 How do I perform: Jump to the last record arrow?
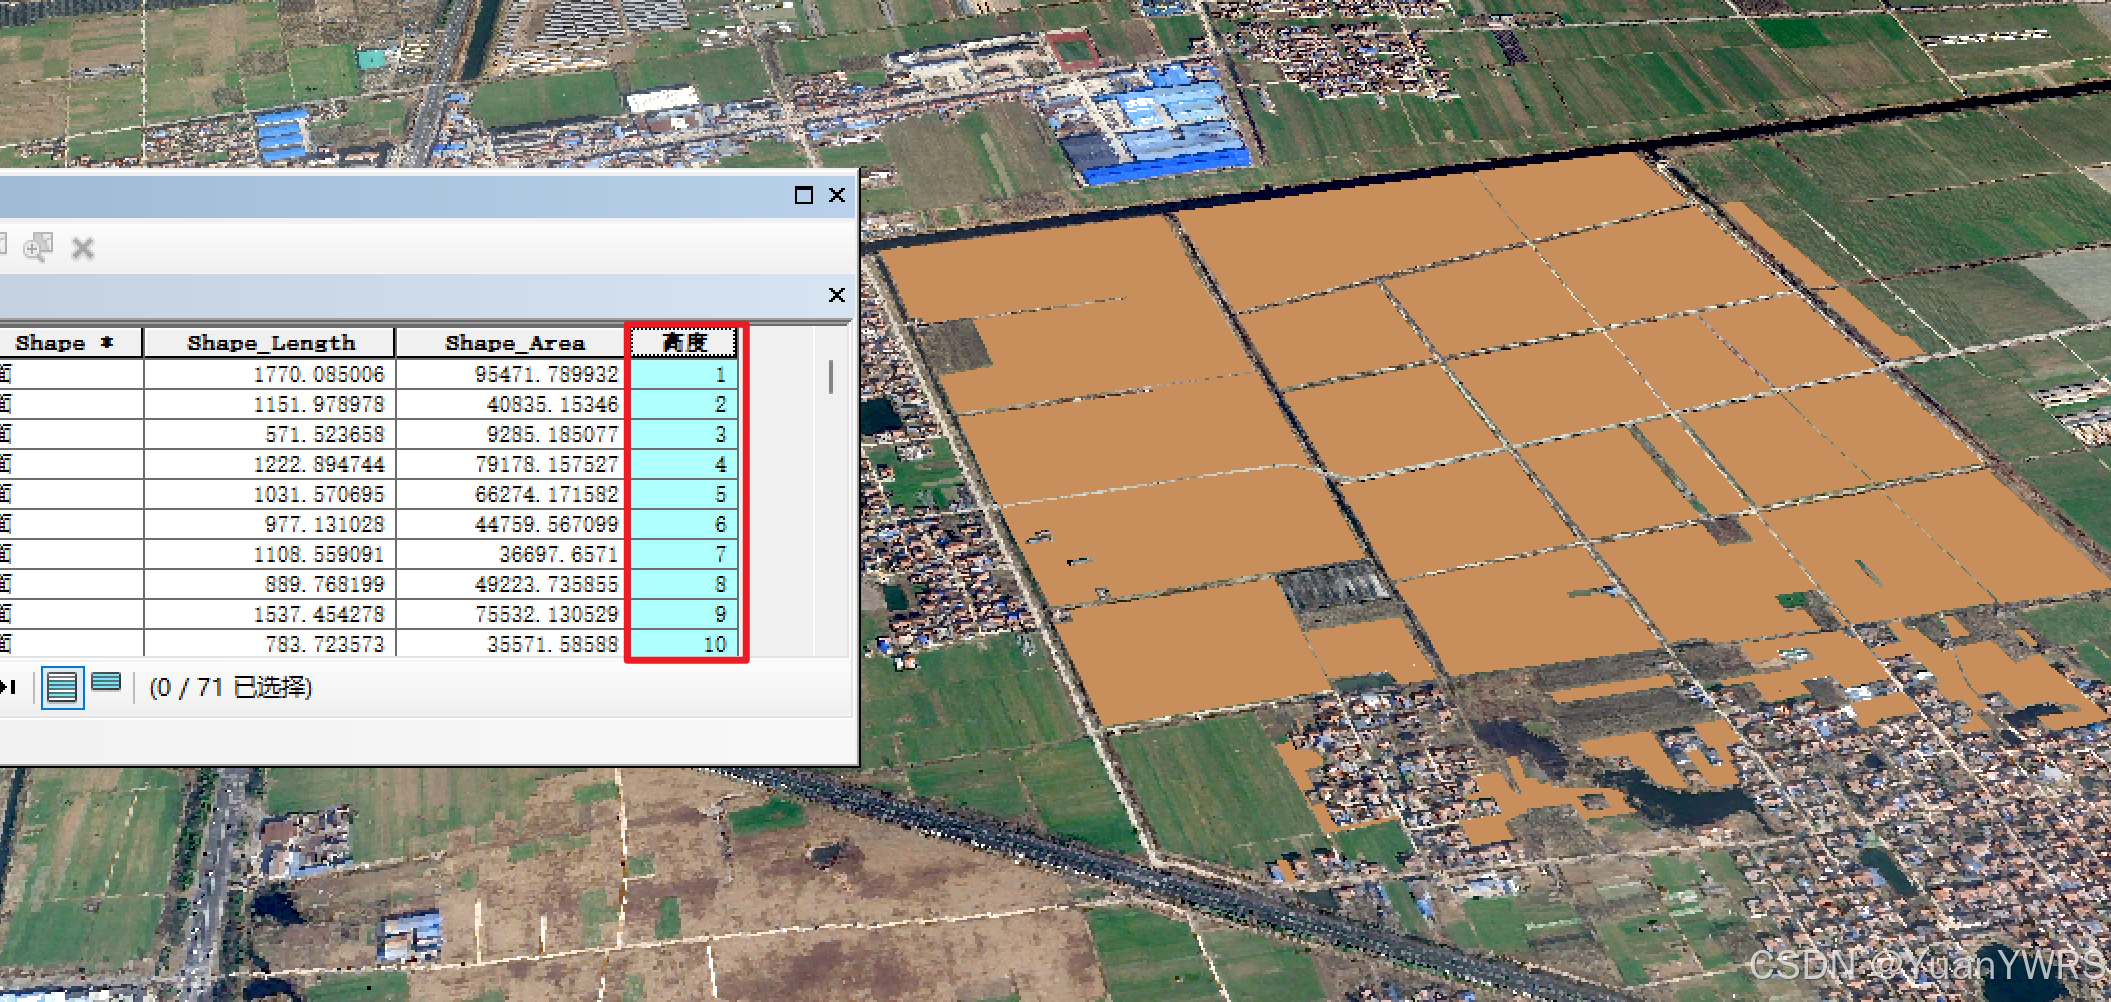point(9,687)
